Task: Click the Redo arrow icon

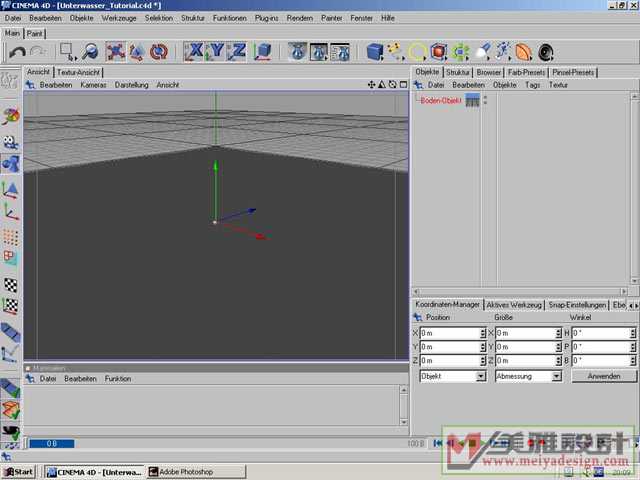Action: coord(38,52)
